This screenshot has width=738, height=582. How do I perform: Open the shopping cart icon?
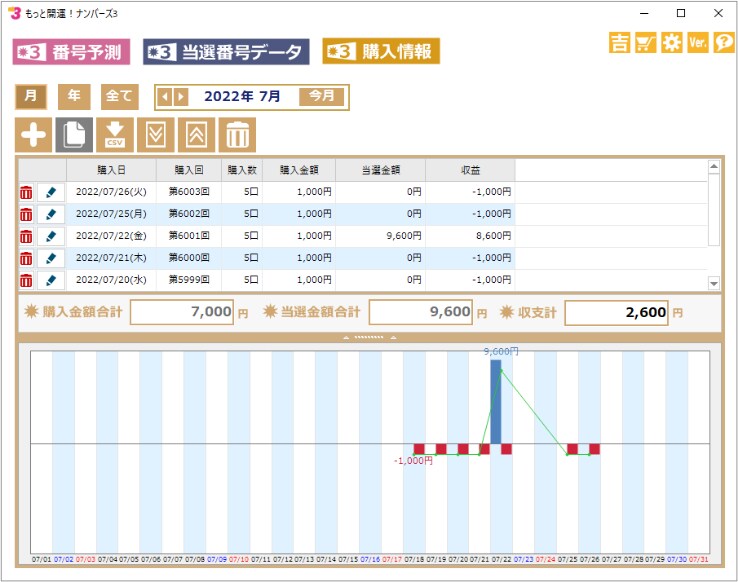[645, 43]
